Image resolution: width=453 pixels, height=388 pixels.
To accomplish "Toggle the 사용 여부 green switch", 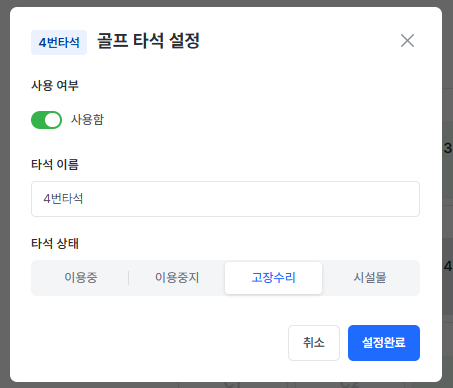I will click(x=46, y=120).
